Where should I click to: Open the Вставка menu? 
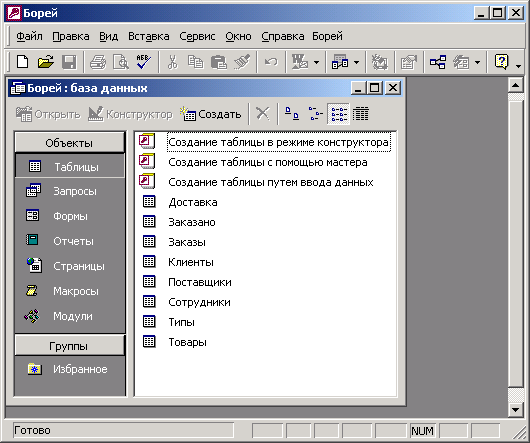tap(149, 36)
